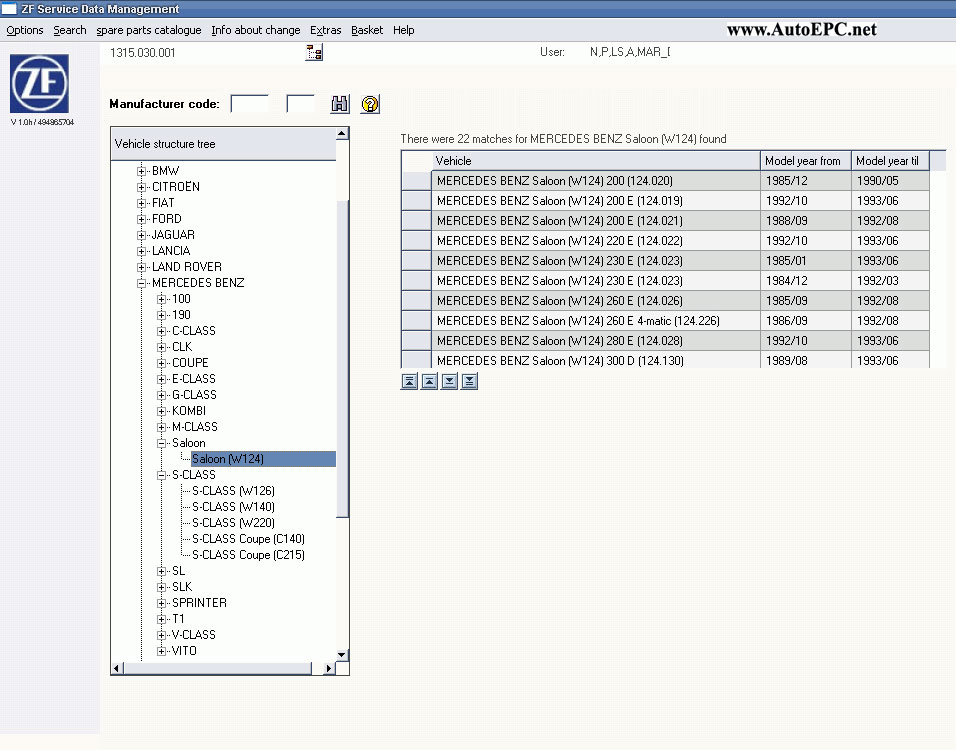
Task: Click the binoculars search icon
Action: (x=340, y=104)
